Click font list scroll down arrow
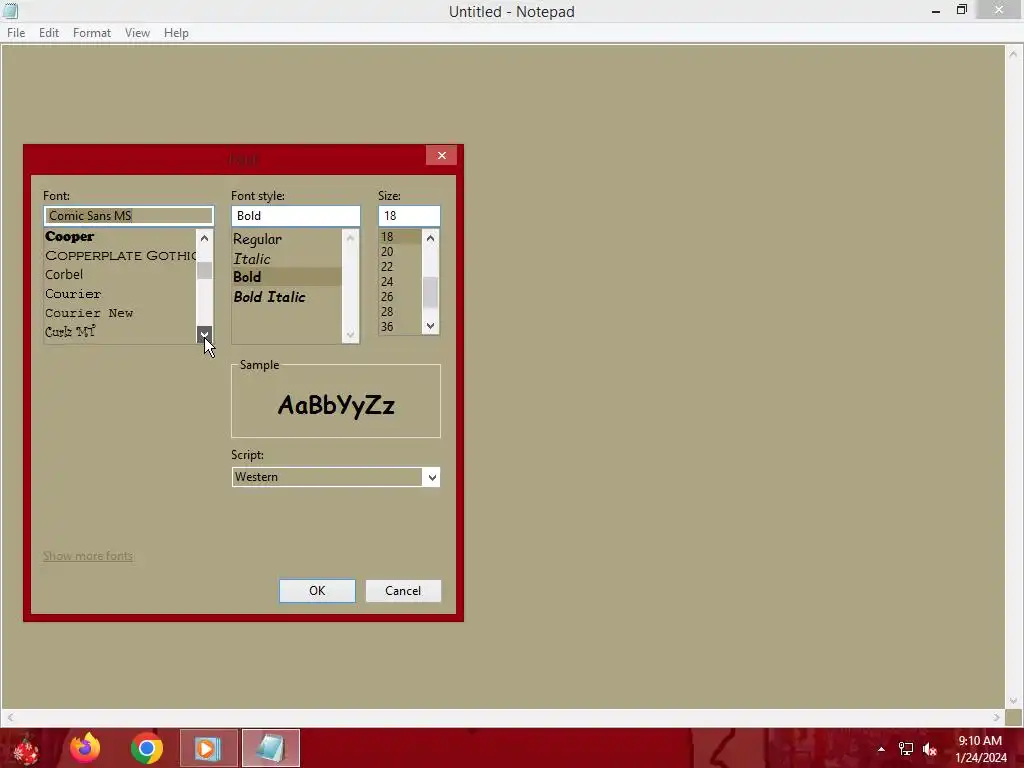Viewport: 1024px width, 768px height. 204,334
